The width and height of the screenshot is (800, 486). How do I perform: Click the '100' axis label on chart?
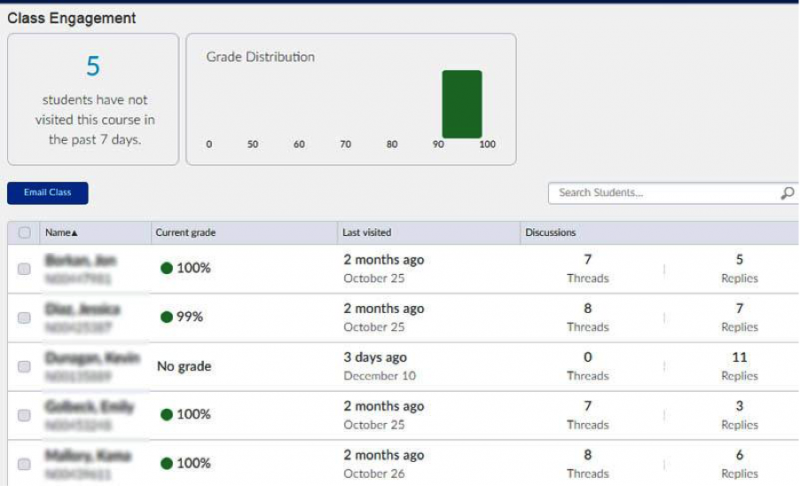[x=487, y=144]
